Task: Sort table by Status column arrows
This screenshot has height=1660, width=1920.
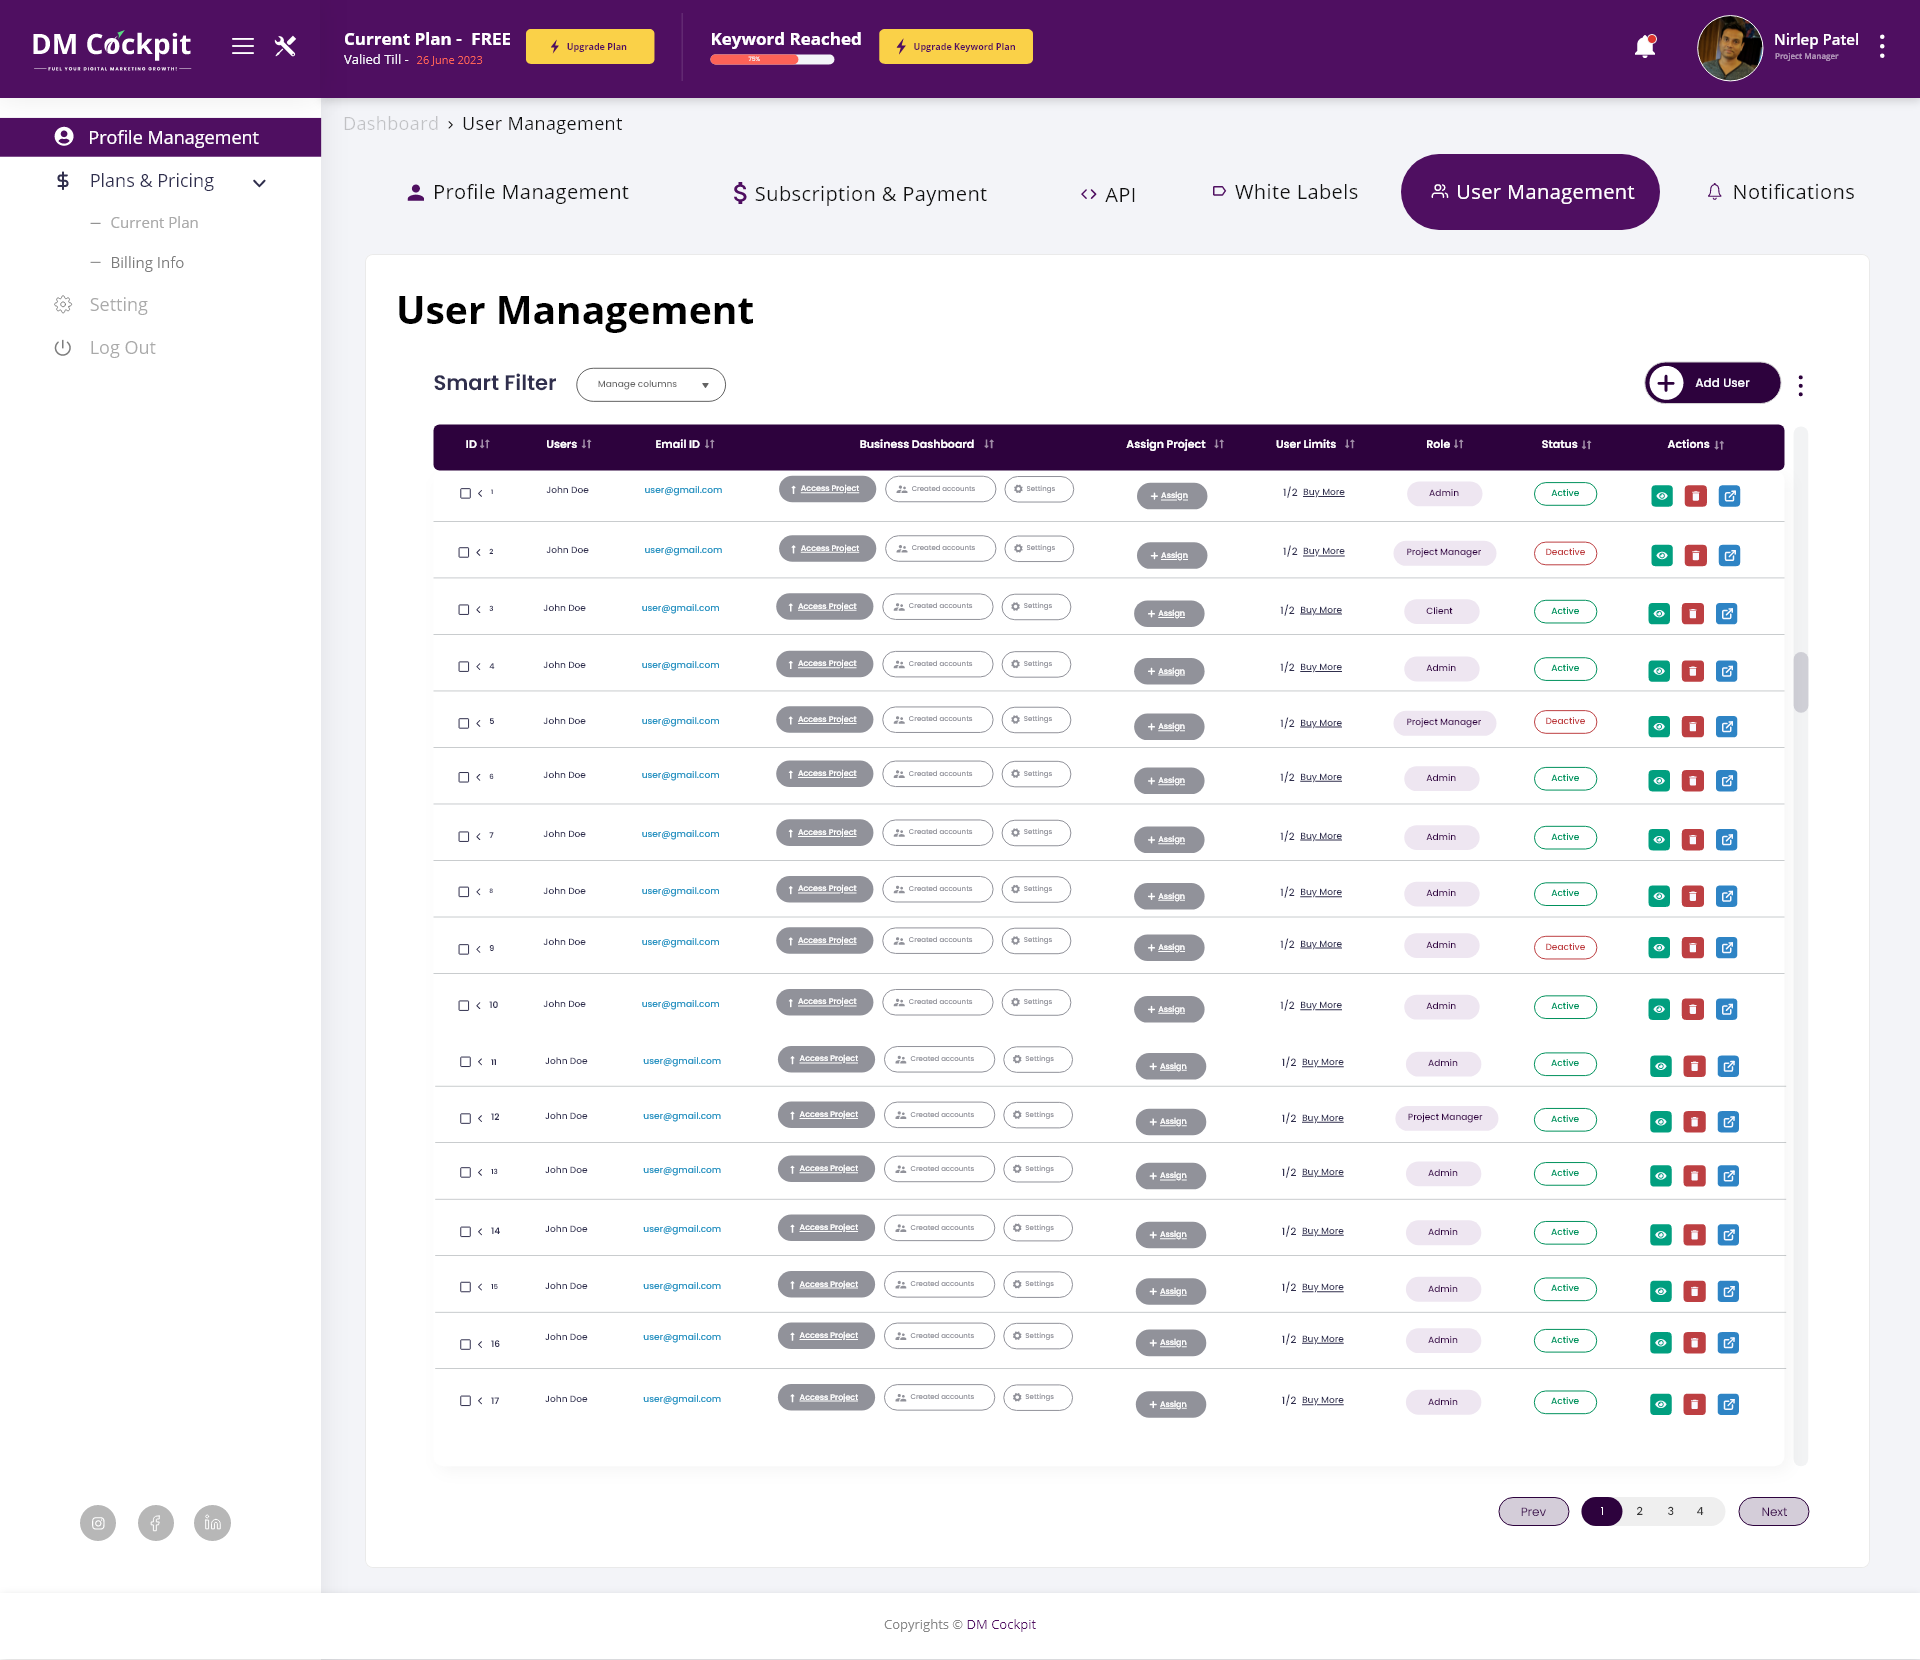Action: tap(1587, 445)
